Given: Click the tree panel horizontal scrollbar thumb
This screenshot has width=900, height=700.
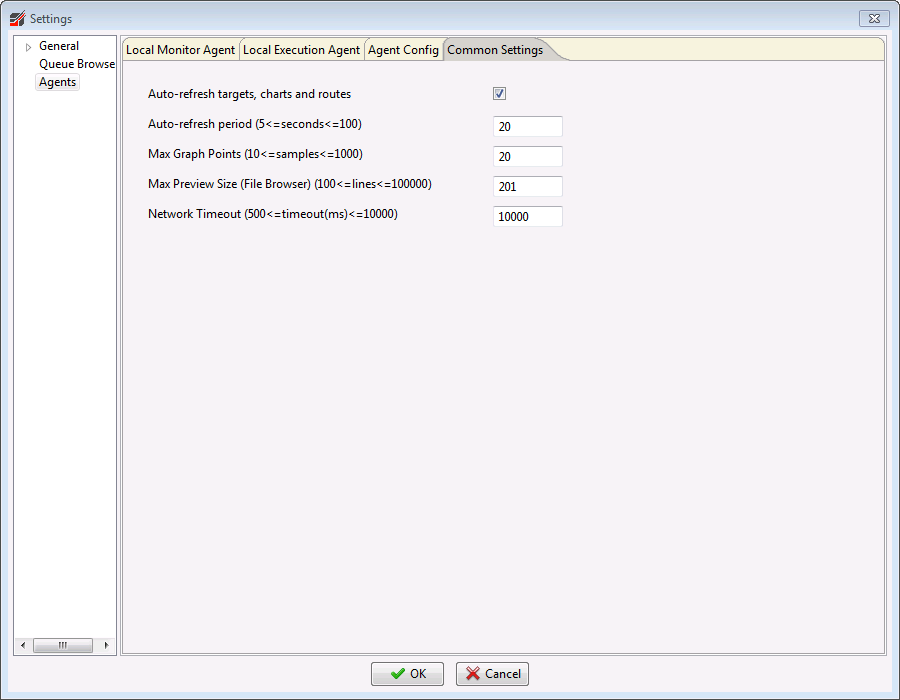Looking at the screenshot, I should [62, 645].
